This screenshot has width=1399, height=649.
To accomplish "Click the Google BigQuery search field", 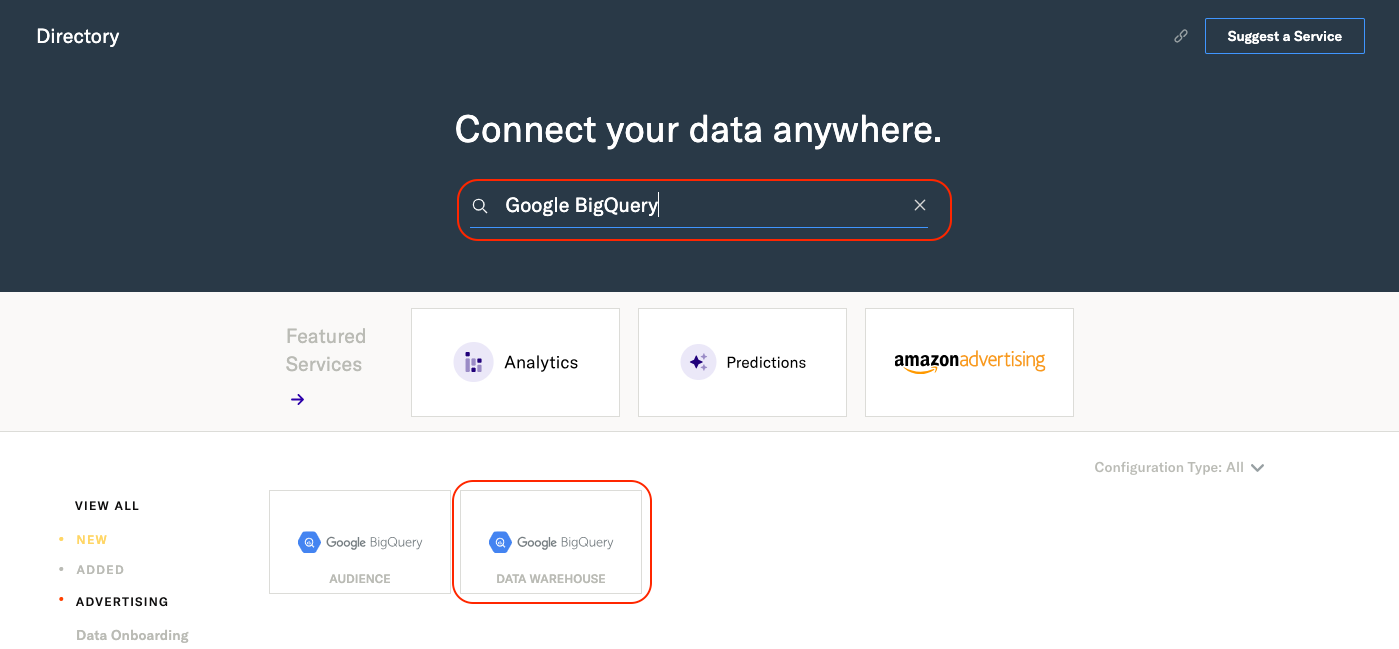I will click(699, 205).
